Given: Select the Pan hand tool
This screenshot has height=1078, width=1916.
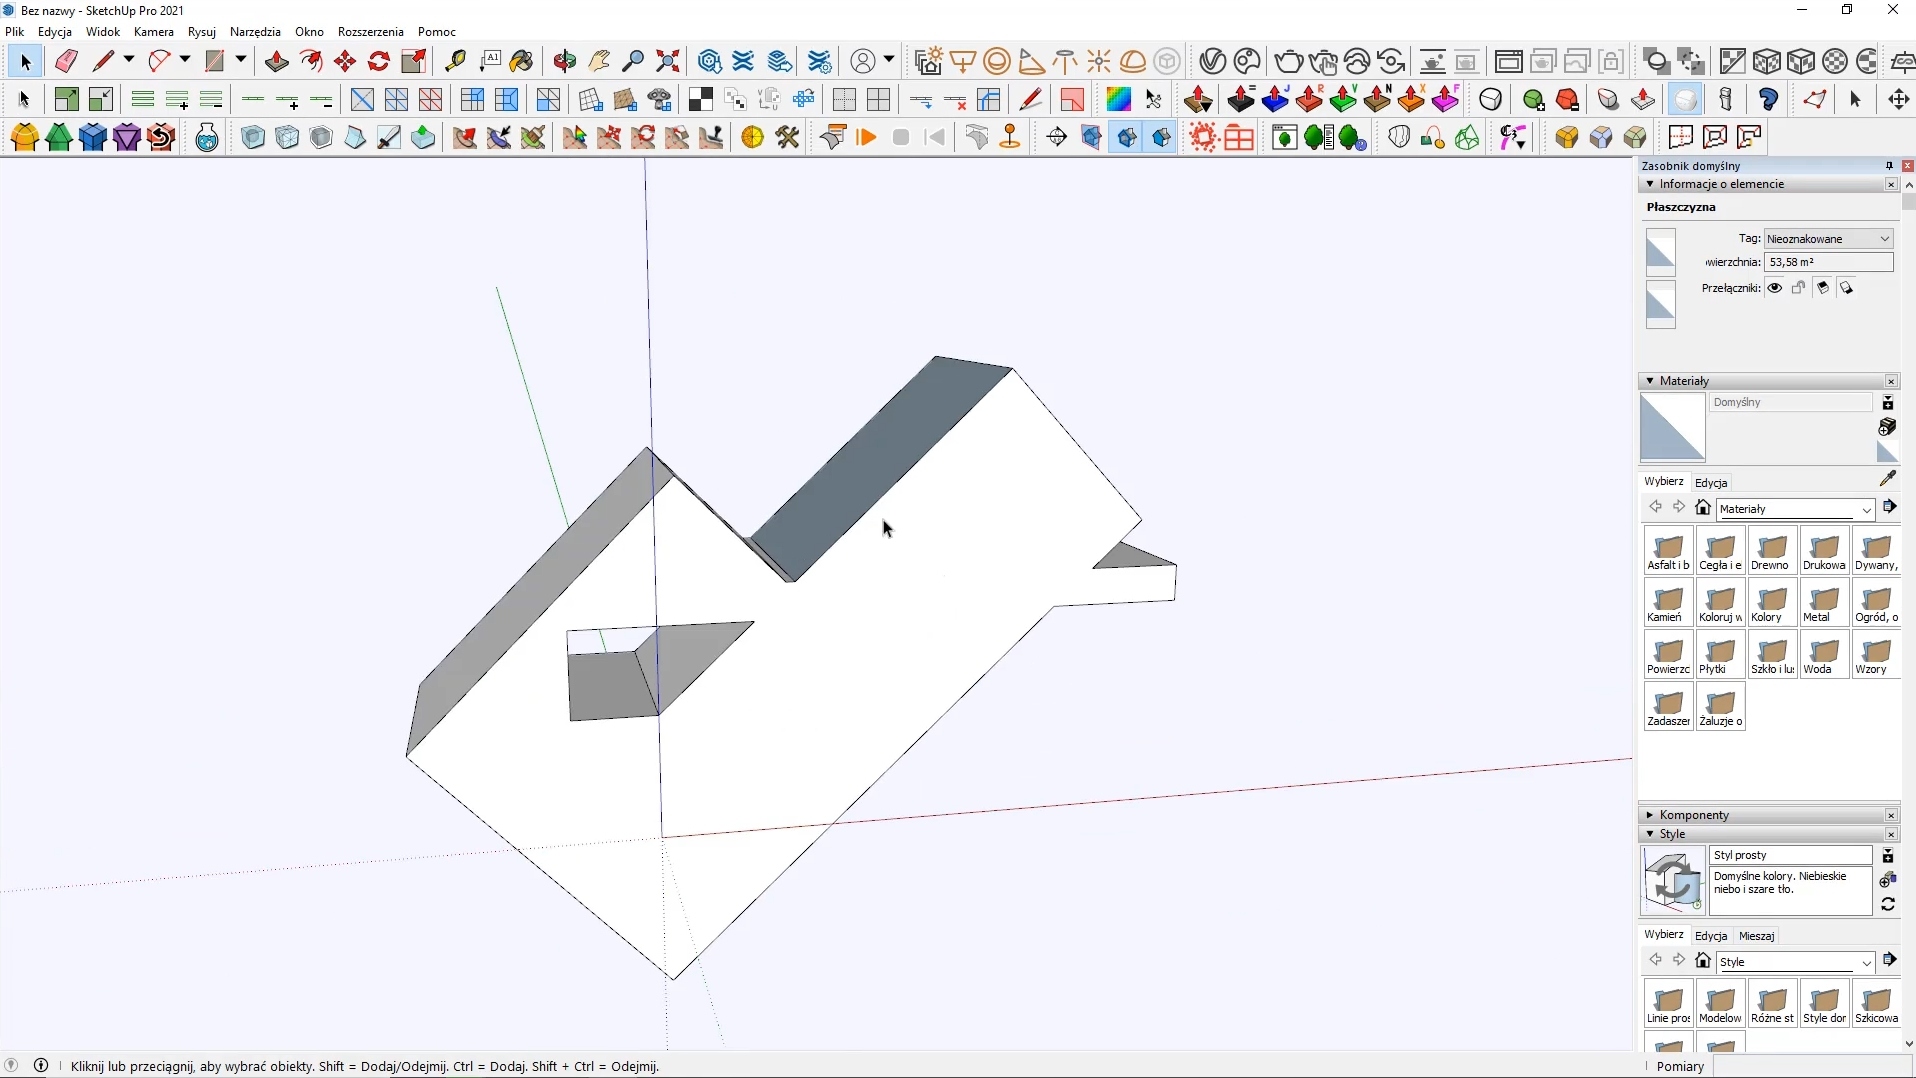Looking at the screenshot, I should pyautogui.click(x=600, y=61).
